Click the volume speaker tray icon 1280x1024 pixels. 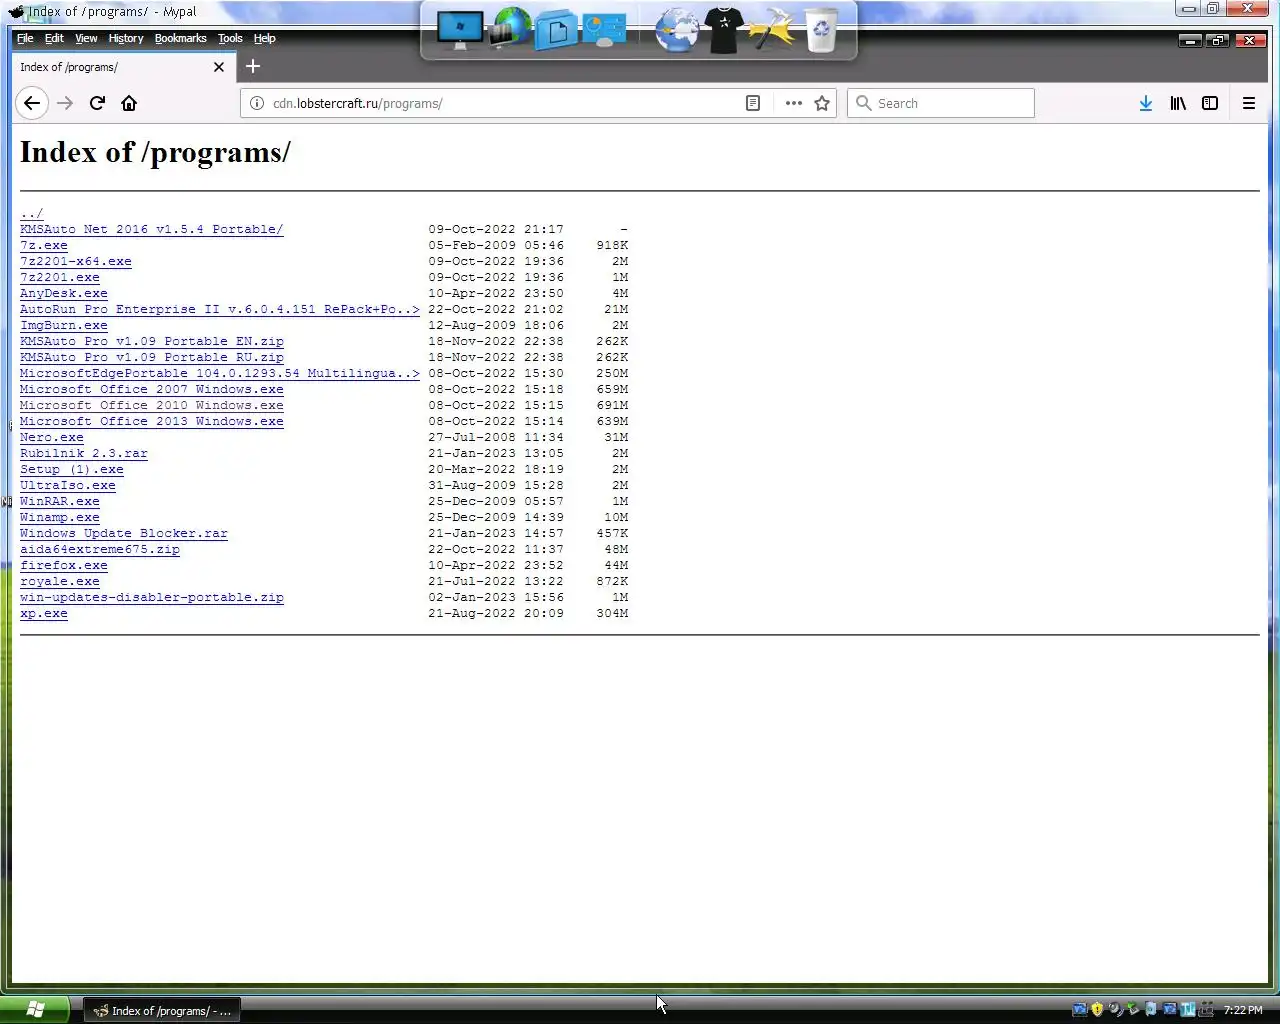coord(1115,1010)
